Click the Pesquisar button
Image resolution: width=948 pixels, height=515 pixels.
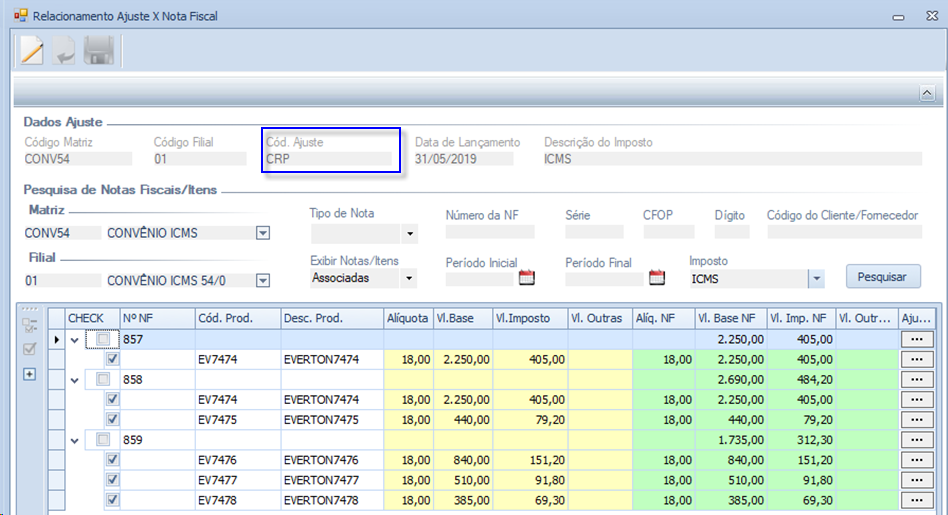coord(882,276)
